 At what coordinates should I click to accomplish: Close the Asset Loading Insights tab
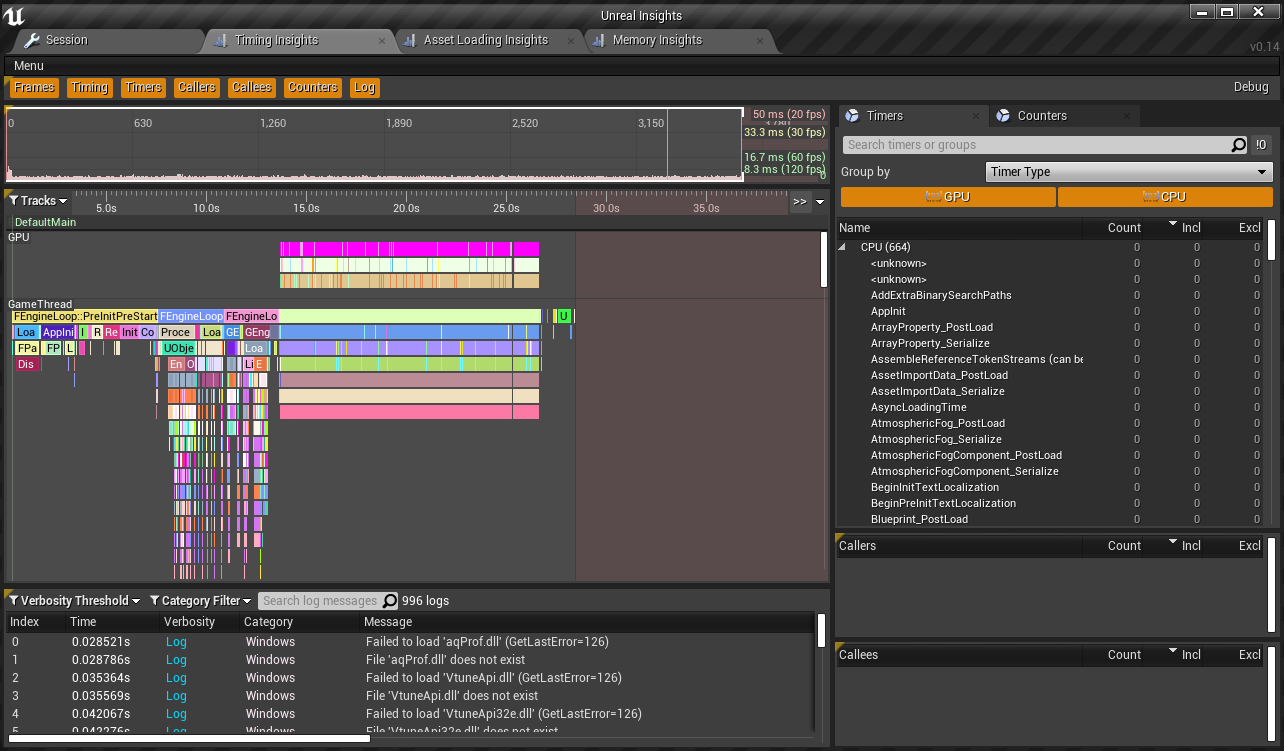tap(571, 41)
